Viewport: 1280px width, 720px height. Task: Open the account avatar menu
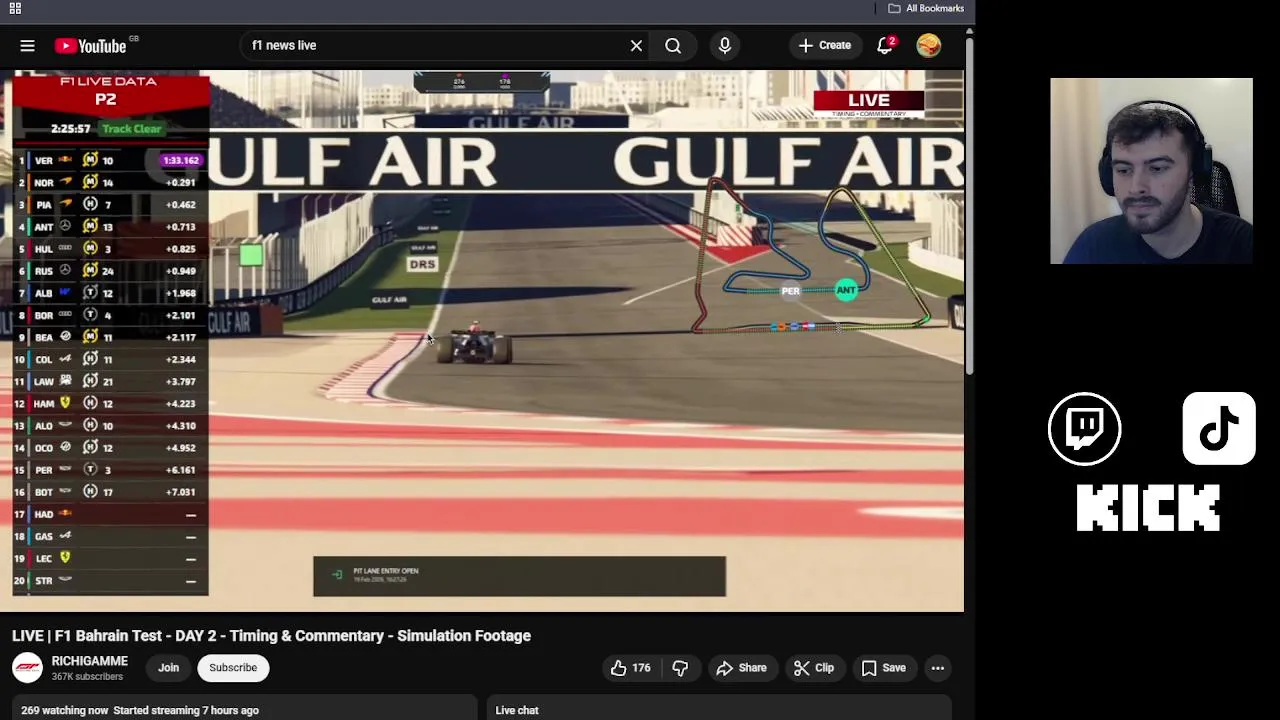(928, 45)
